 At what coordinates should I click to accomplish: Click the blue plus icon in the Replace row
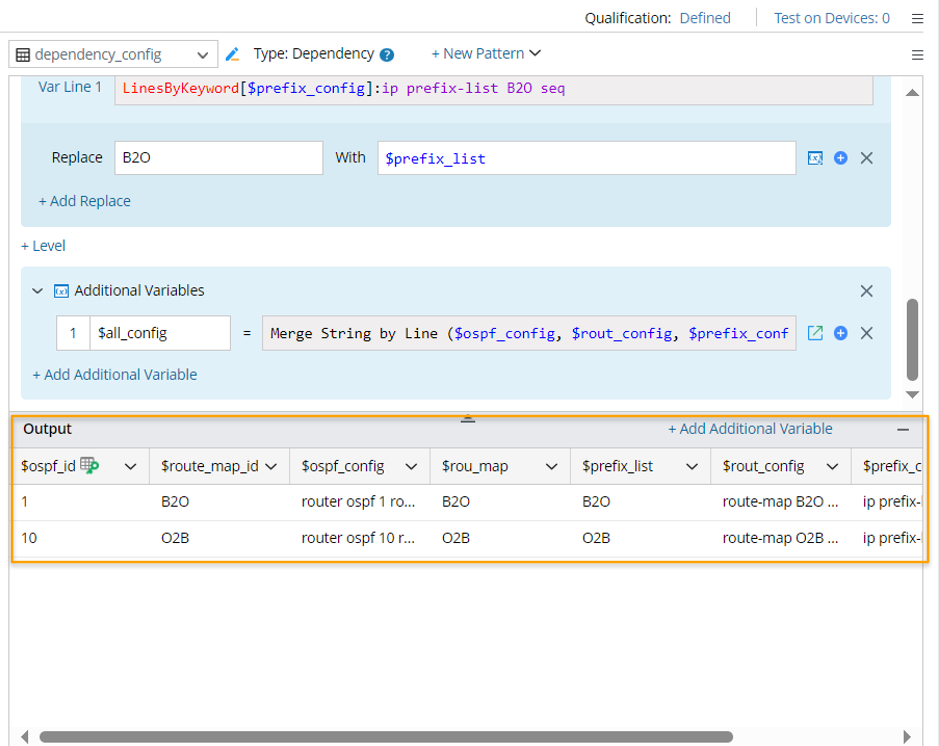(x=841, y=158)
